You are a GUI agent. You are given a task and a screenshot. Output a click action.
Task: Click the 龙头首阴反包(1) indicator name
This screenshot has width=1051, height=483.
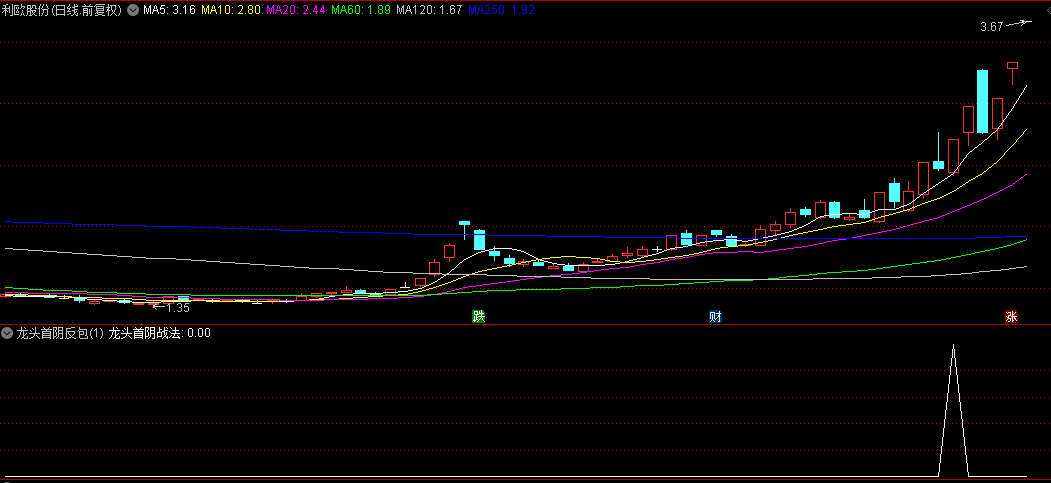coord(60,333)
